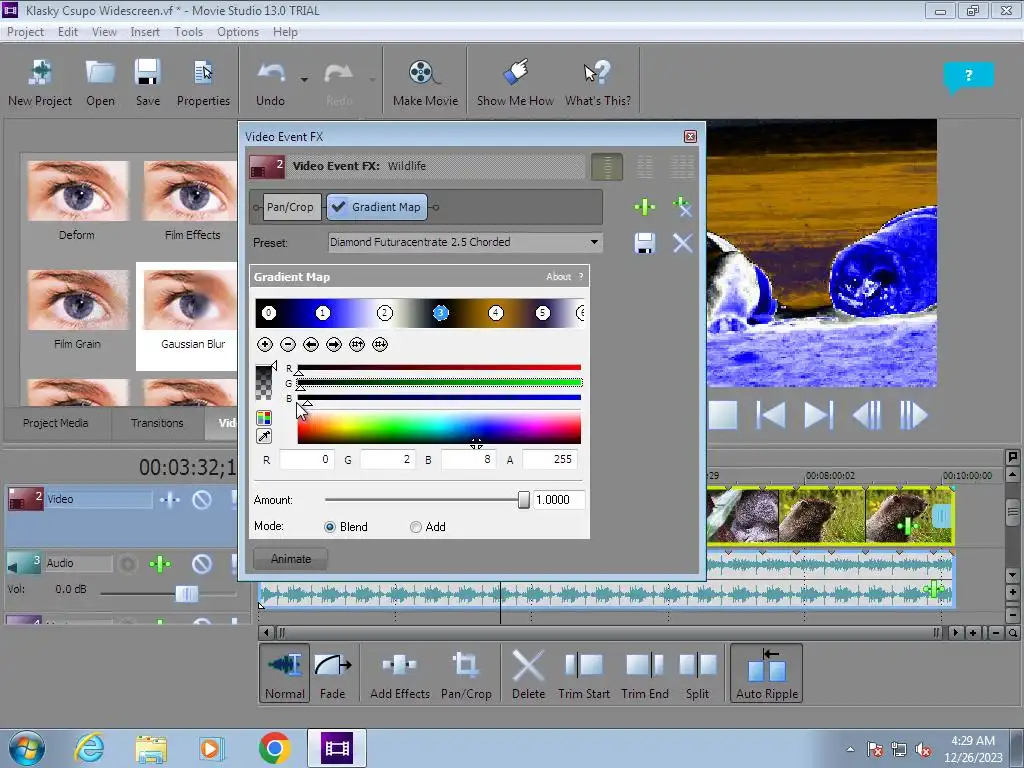Open the Tools menu
This screenshot has width=1024, height=768.
(188, 32)
